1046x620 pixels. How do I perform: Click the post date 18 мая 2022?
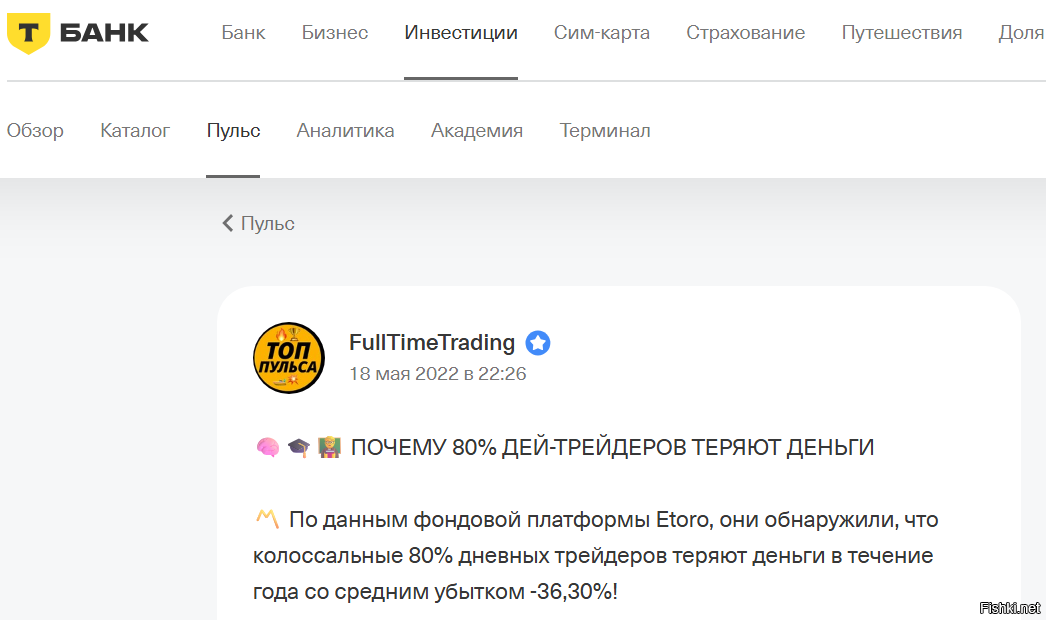click(437, 374)
